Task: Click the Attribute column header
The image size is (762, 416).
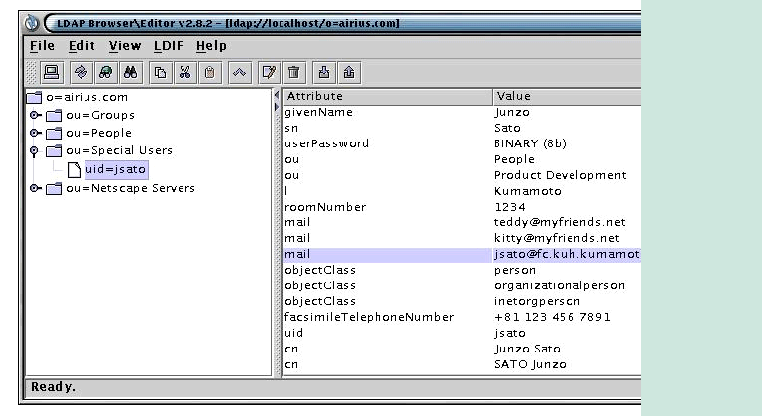Action: point(387,96)
